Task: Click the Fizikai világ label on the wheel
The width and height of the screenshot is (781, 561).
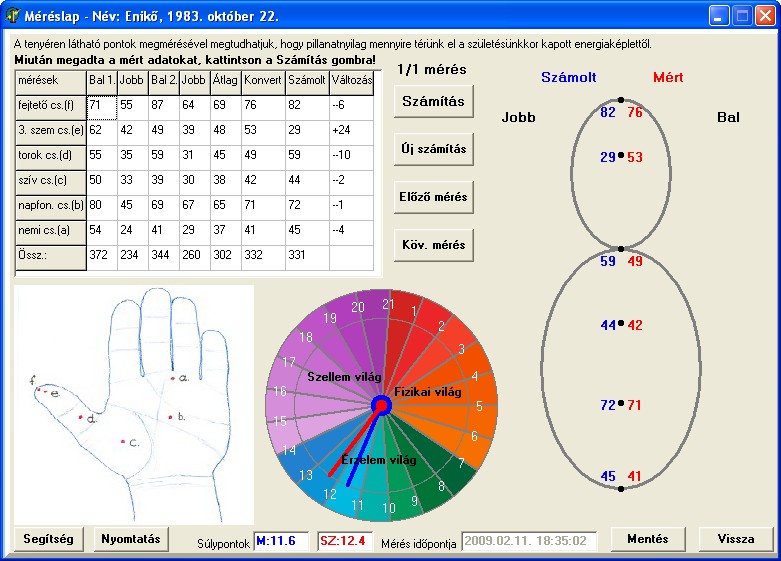Action: 428,392
